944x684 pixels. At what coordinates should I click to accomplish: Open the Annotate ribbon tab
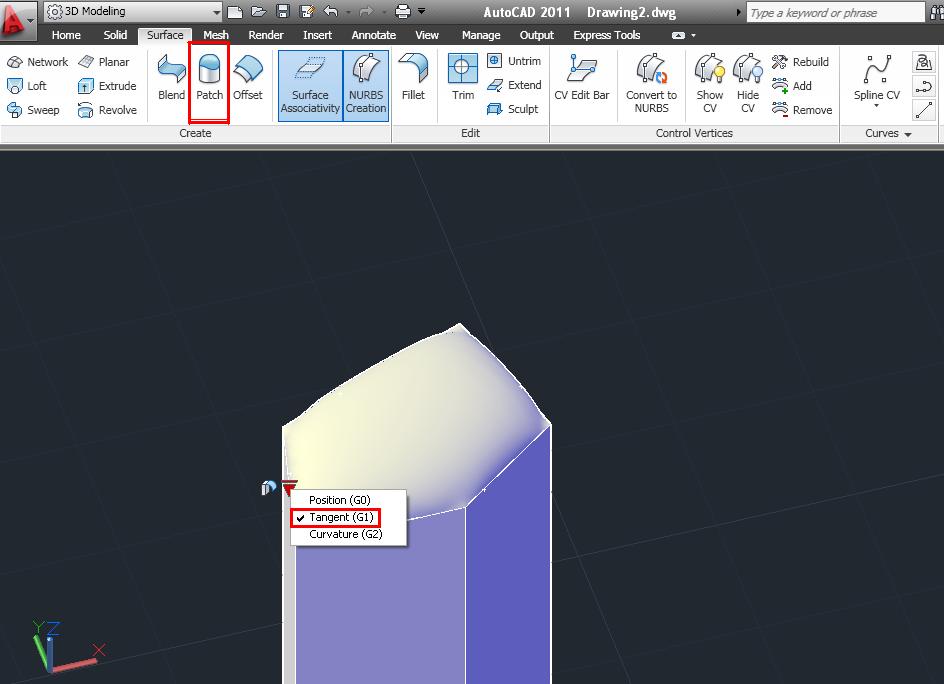373,35
